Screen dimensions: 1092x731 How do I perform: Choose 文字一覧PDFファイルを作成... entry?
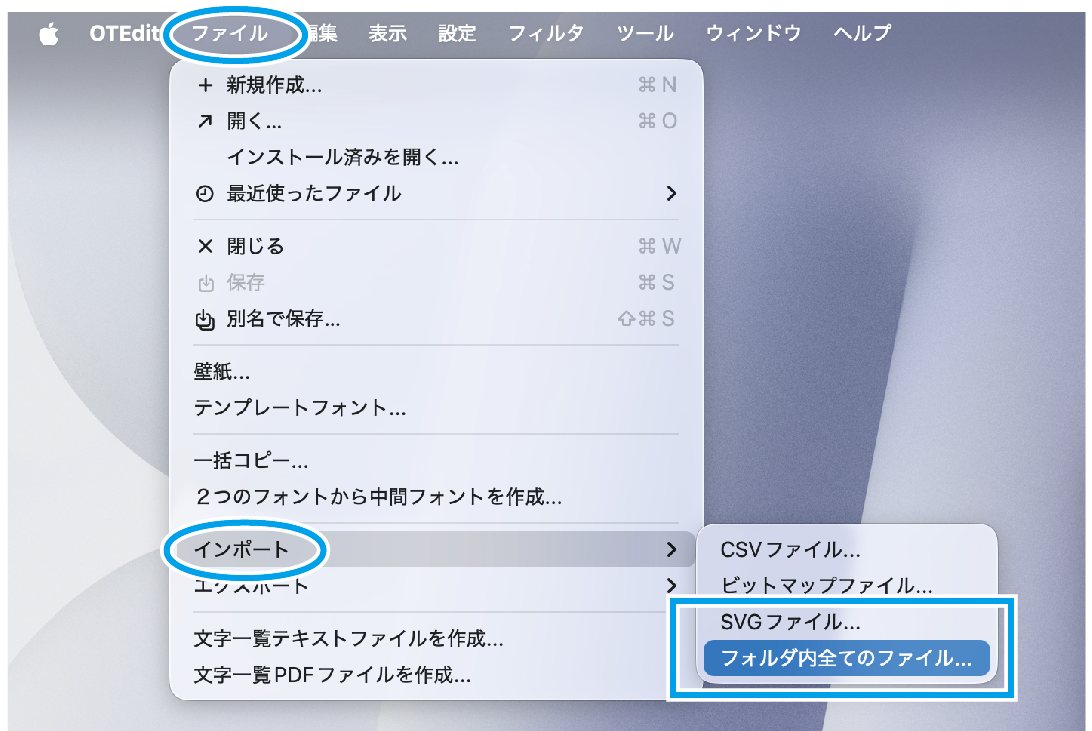(332, 675)
